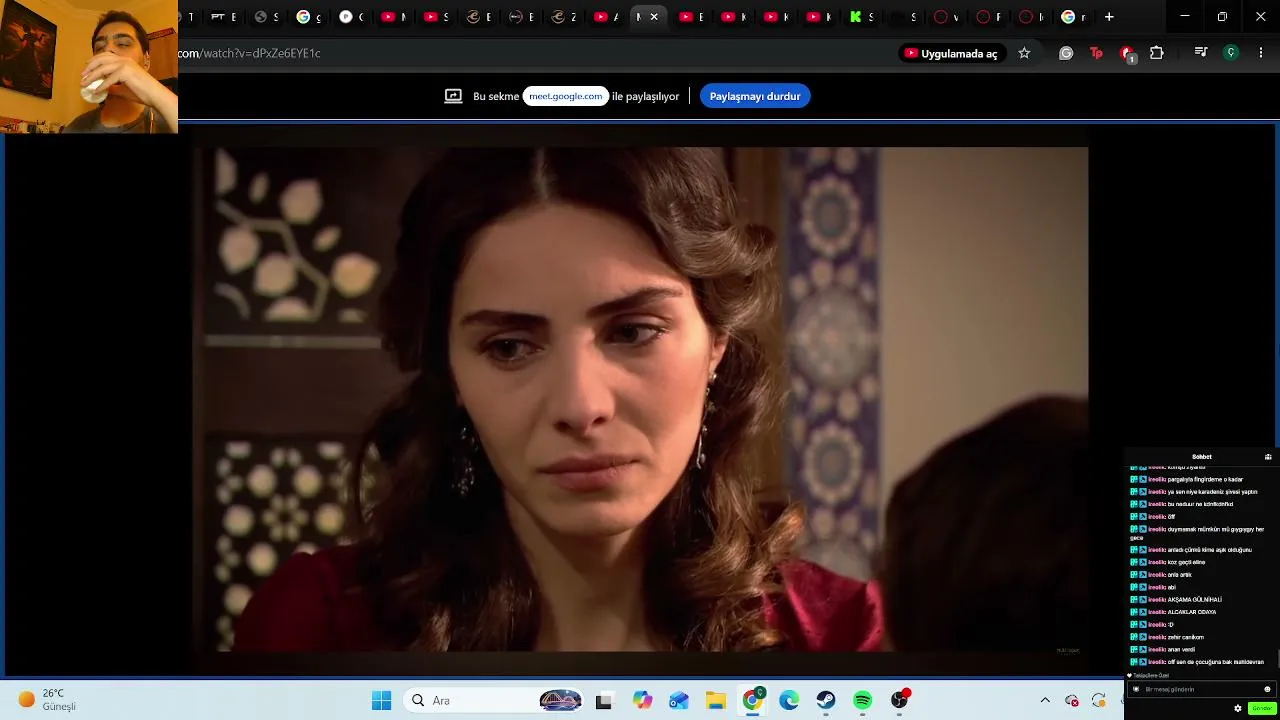
Task: Switch to the last Google tab
Action: pos(1073,17)
